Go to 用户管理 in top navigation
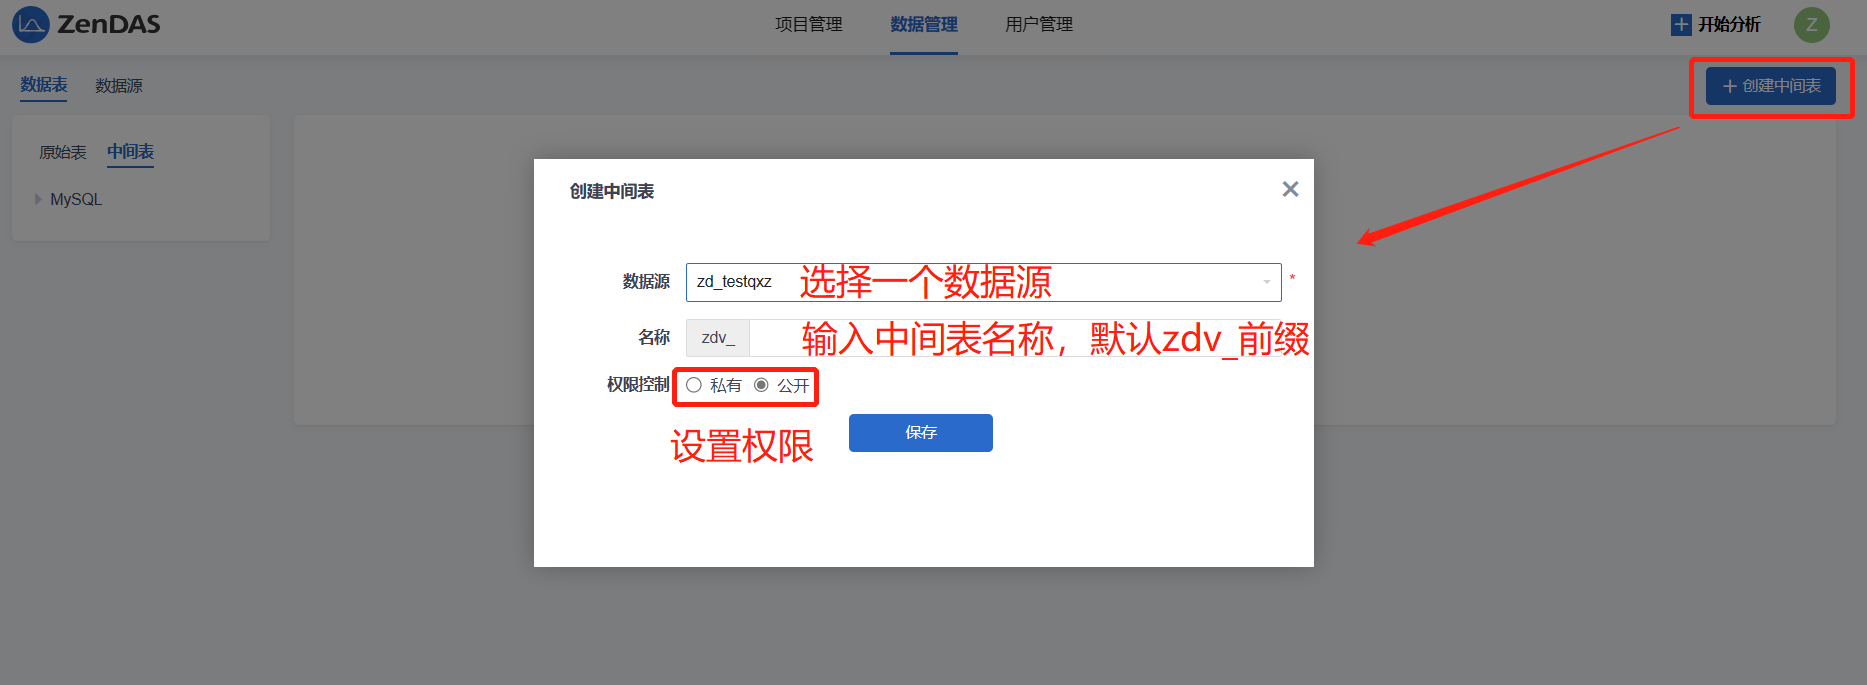 tap(1038, 25)
